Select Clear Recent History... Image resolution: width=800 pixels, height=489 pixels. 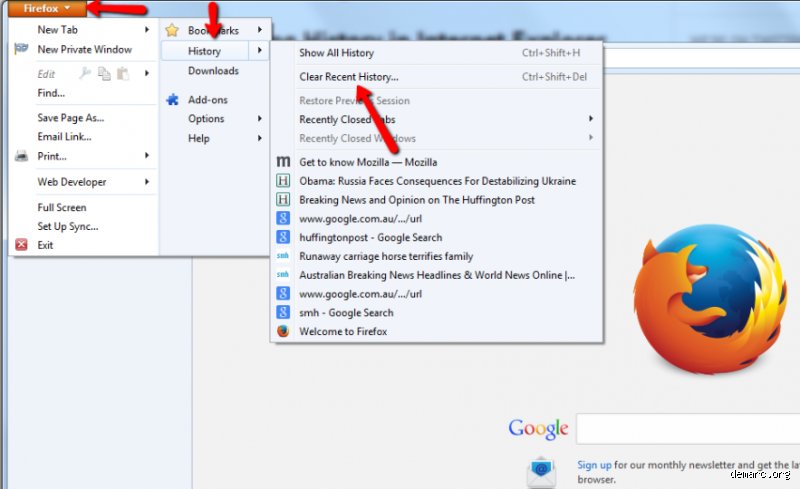(349, 77)
